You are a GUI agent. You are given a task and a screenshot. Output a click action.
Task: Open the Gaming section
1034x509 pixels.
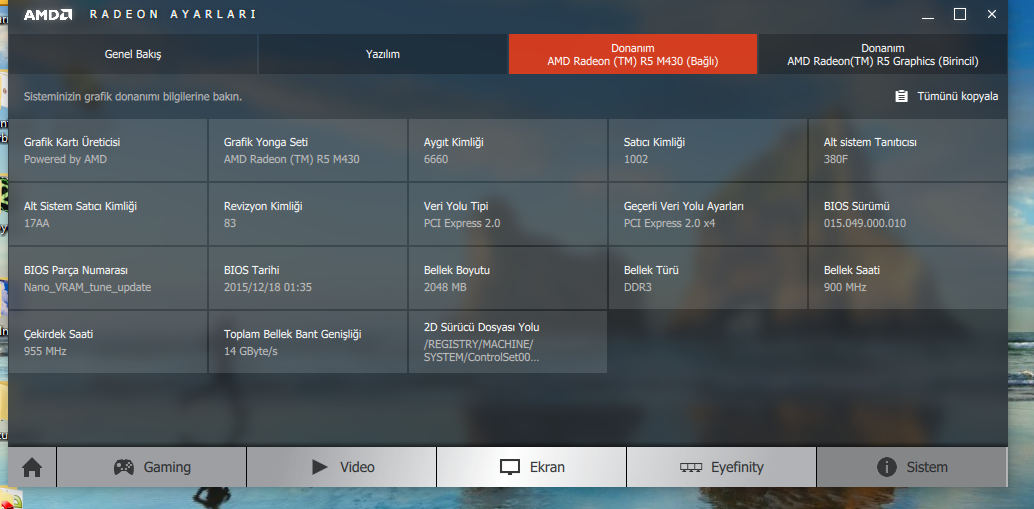[x=152, y=467]
